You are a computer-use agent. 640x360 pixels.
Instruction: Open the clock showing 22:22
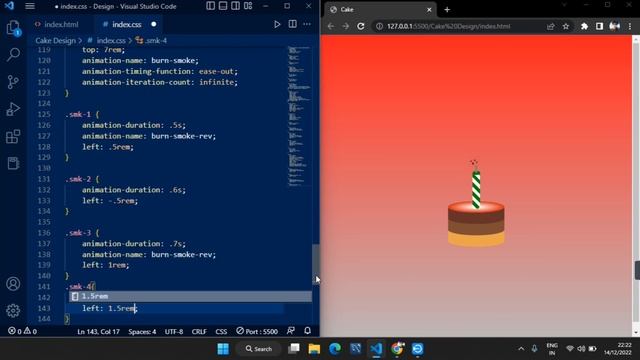pyautogui.click(x=618, y=349)
